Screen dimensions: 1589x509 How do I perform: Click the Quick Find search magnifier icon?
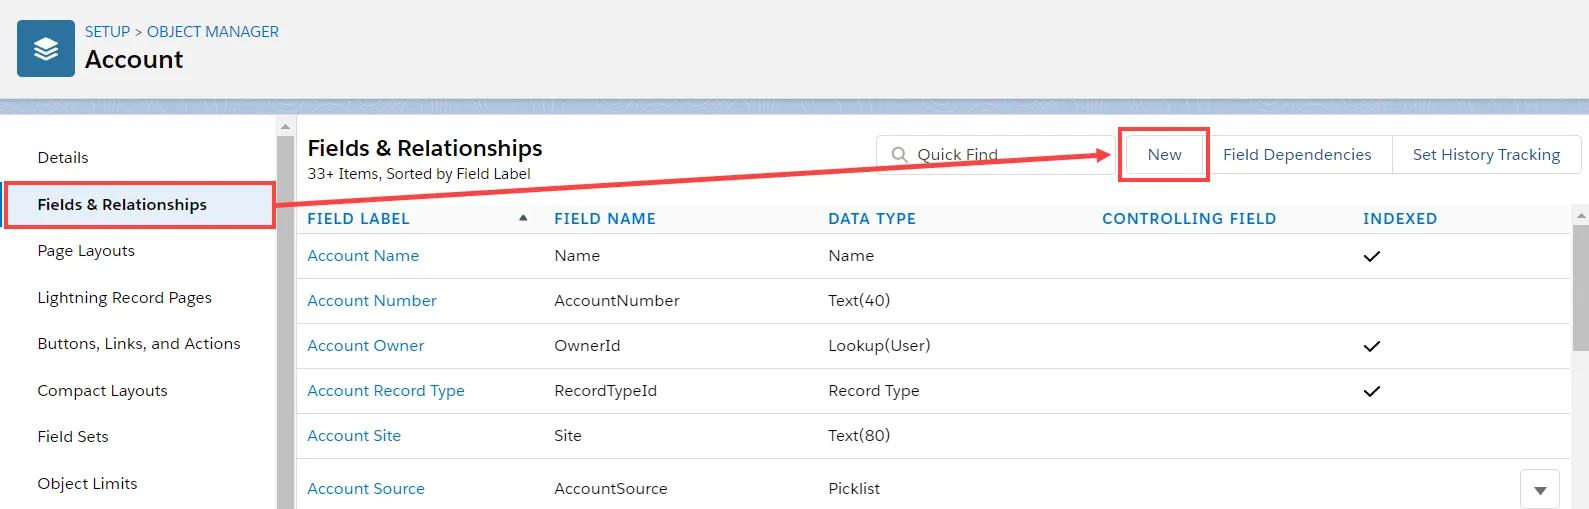[900, 155]
